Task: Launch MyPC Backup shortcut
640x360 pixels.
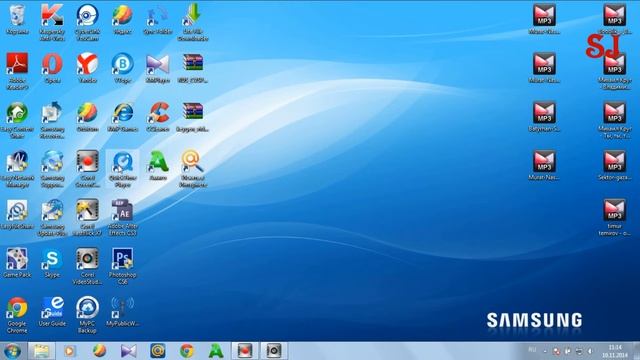Action: pos(87,315)
